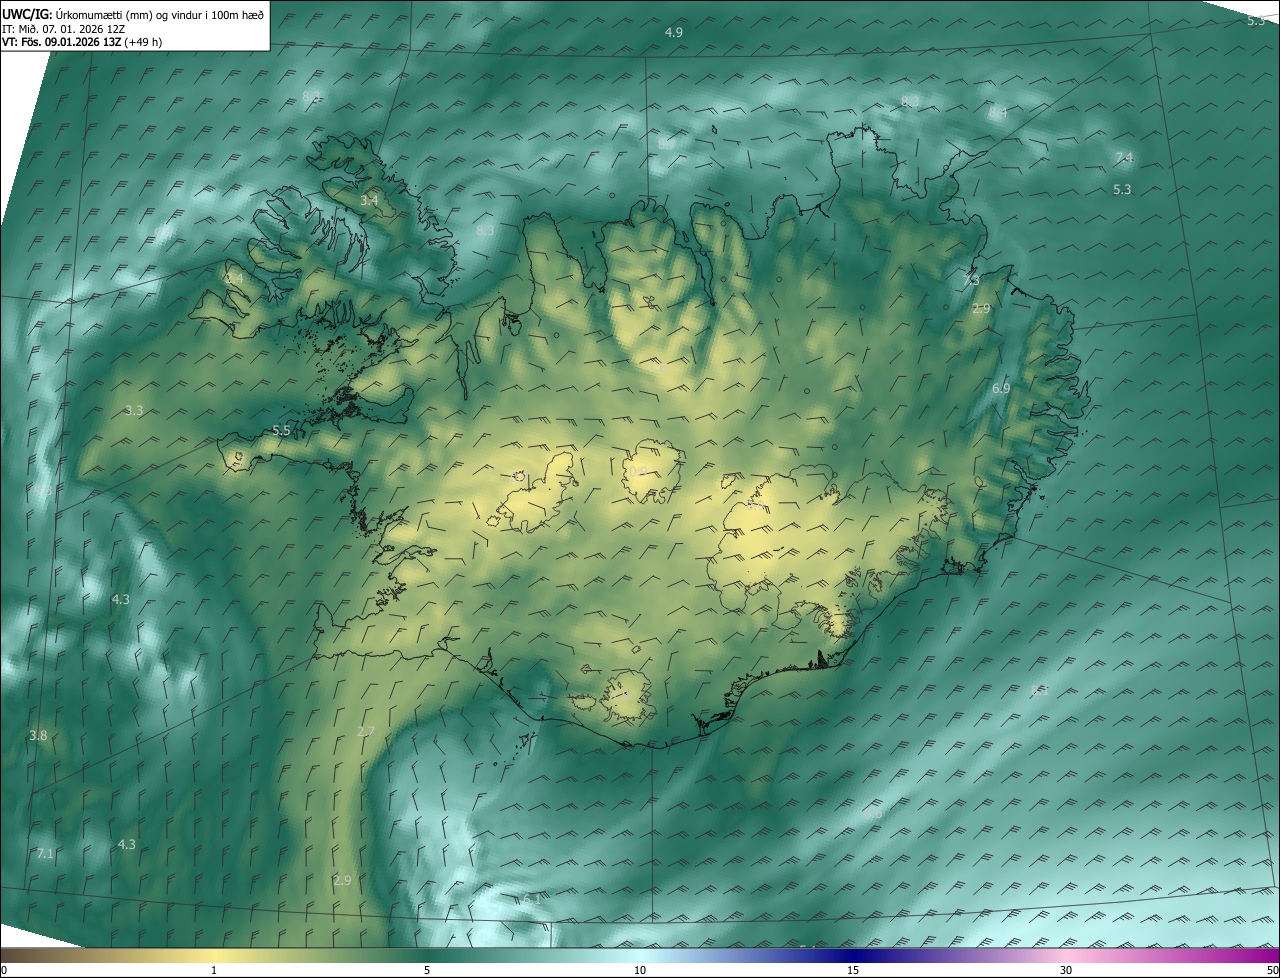
Task: Select the 2.9 value just beneath 7.3
Action: pos(981,309)
